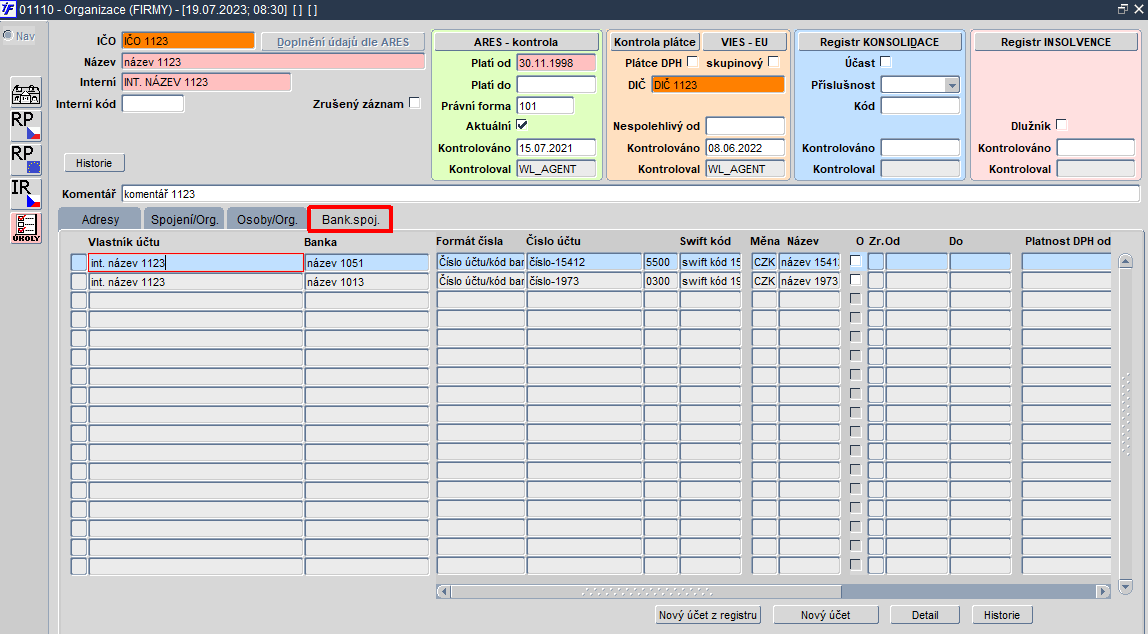Click the horizontal scrollbar thumb

646,591
